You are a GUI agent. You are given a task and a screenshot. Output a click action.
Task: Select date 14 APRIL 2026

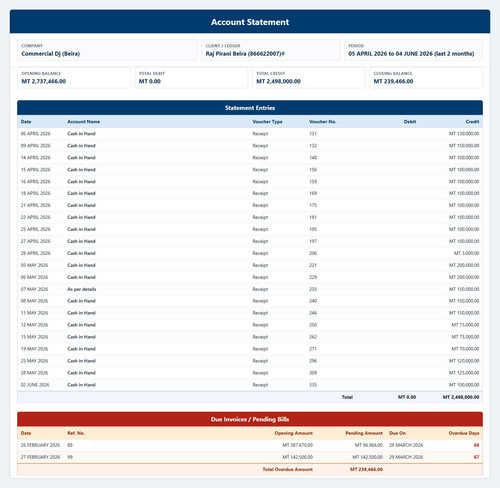point(36,158)
